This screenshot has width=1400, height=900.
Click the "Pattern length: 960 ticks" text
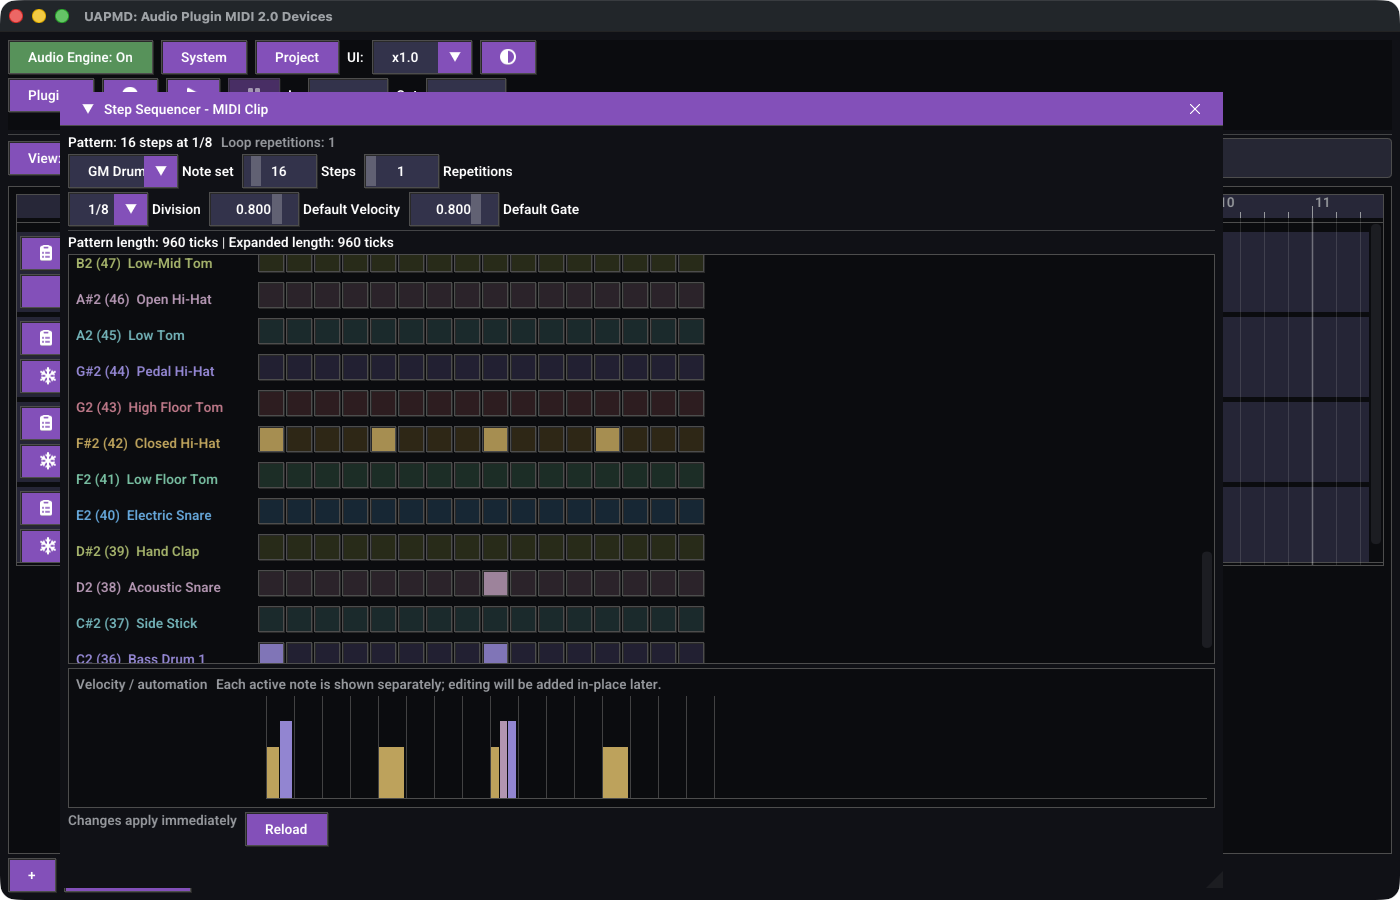pyautogui.click(x=143, y=242)
